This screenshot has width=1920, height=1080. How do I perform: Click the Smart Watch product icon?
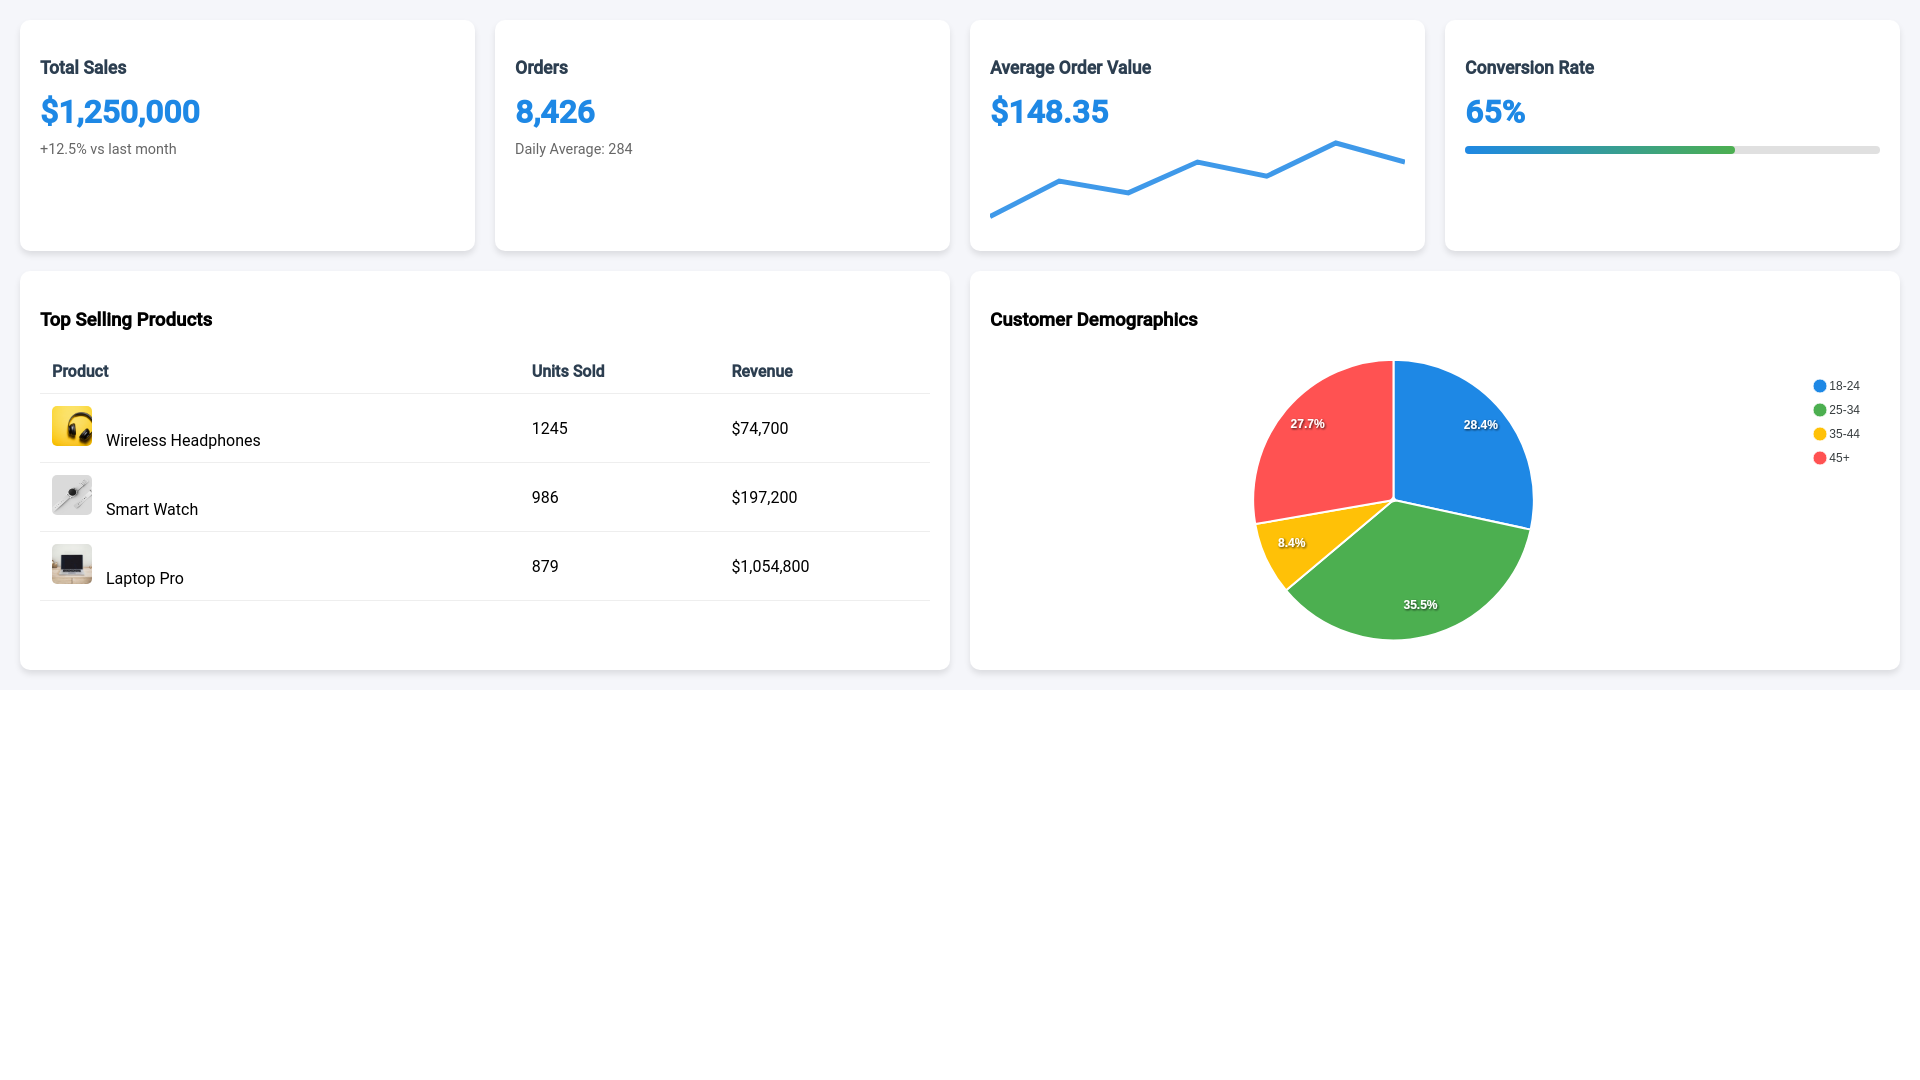[x=71, y=494]
